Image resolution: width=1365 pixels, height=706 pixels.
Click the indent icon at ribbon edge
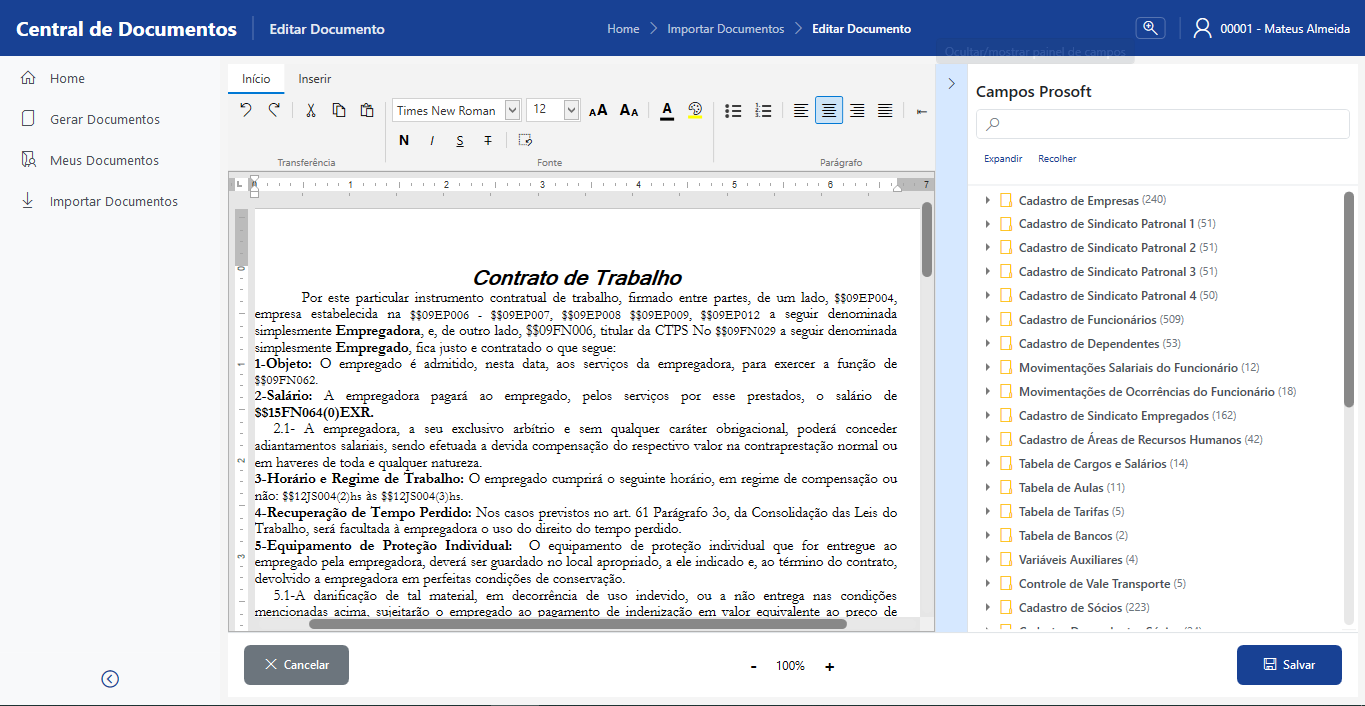tap(922, 111)
